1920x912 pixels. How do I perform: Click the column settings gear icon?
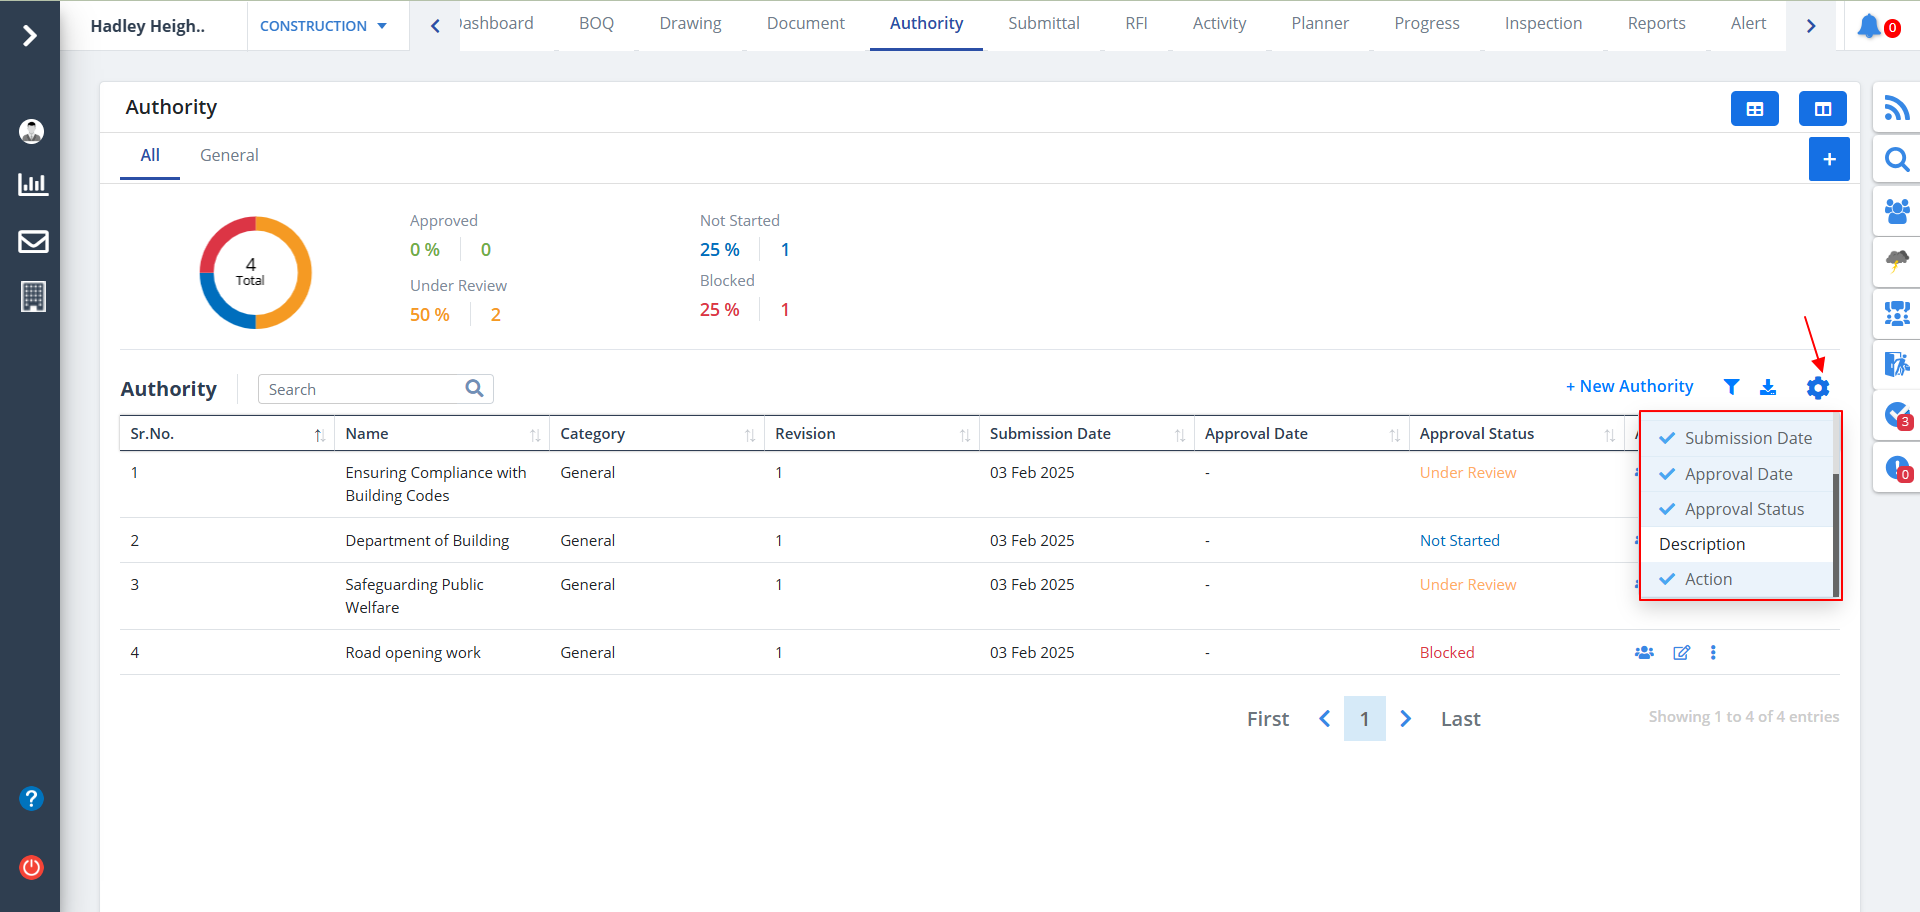(x=1817, y=388)
